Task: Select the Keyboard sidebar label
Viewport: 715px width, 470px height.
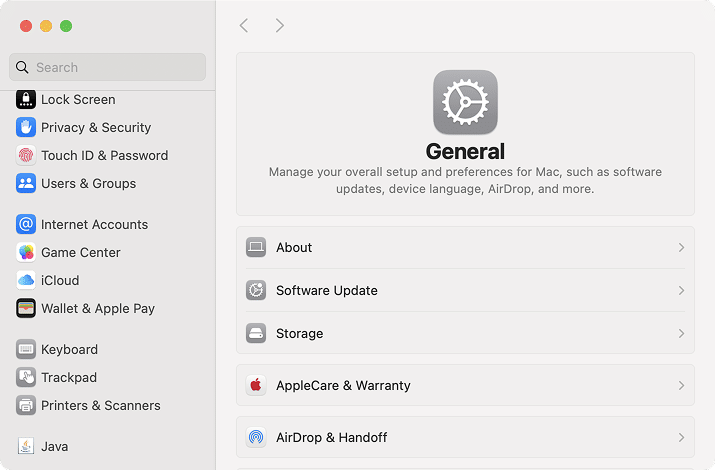Action: click(x=69, y=350)
